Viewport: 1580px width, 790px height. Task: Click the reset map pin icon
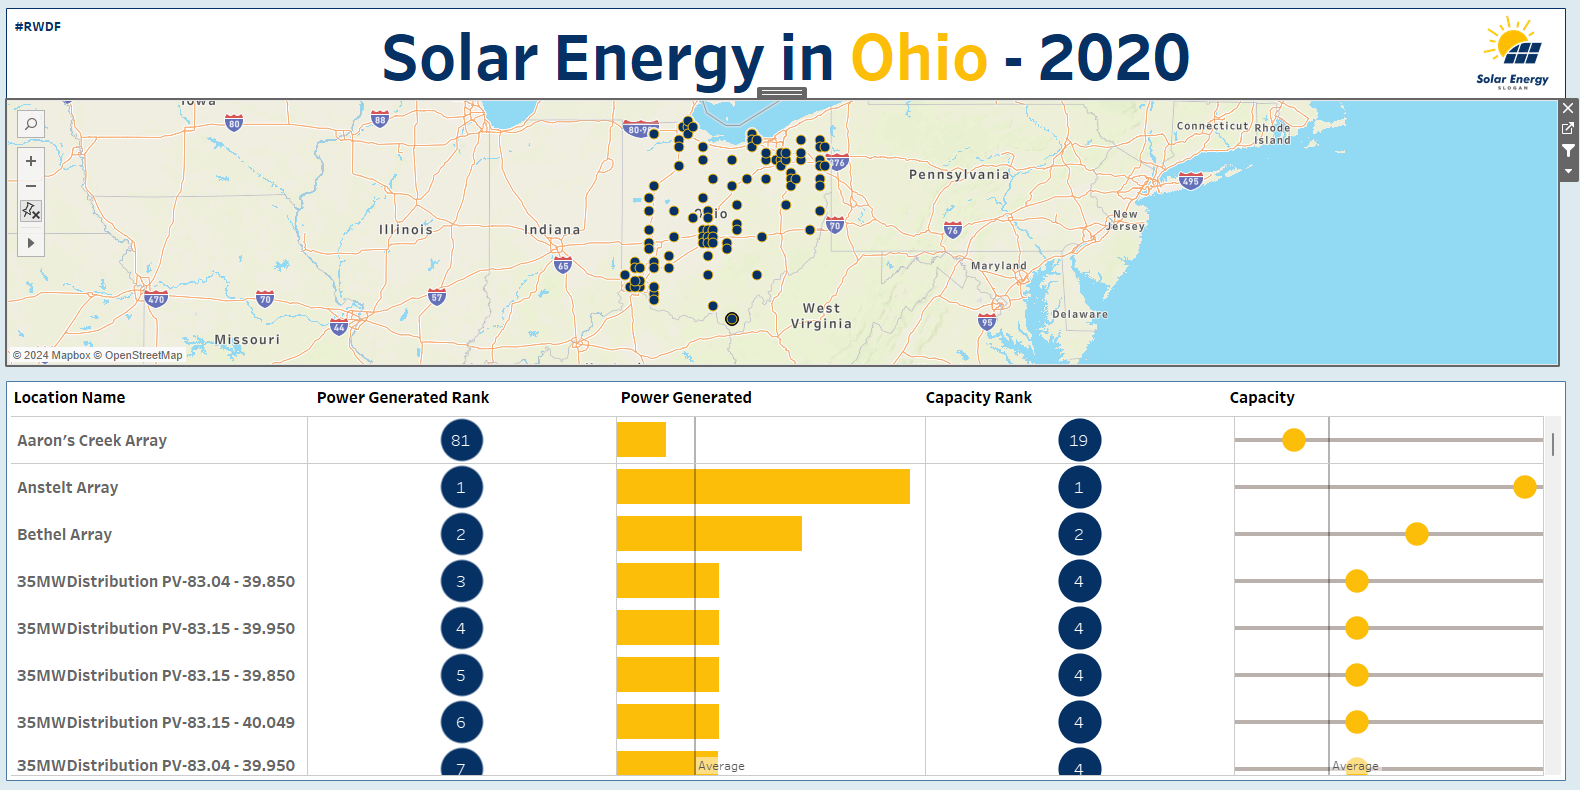point(31,211)
